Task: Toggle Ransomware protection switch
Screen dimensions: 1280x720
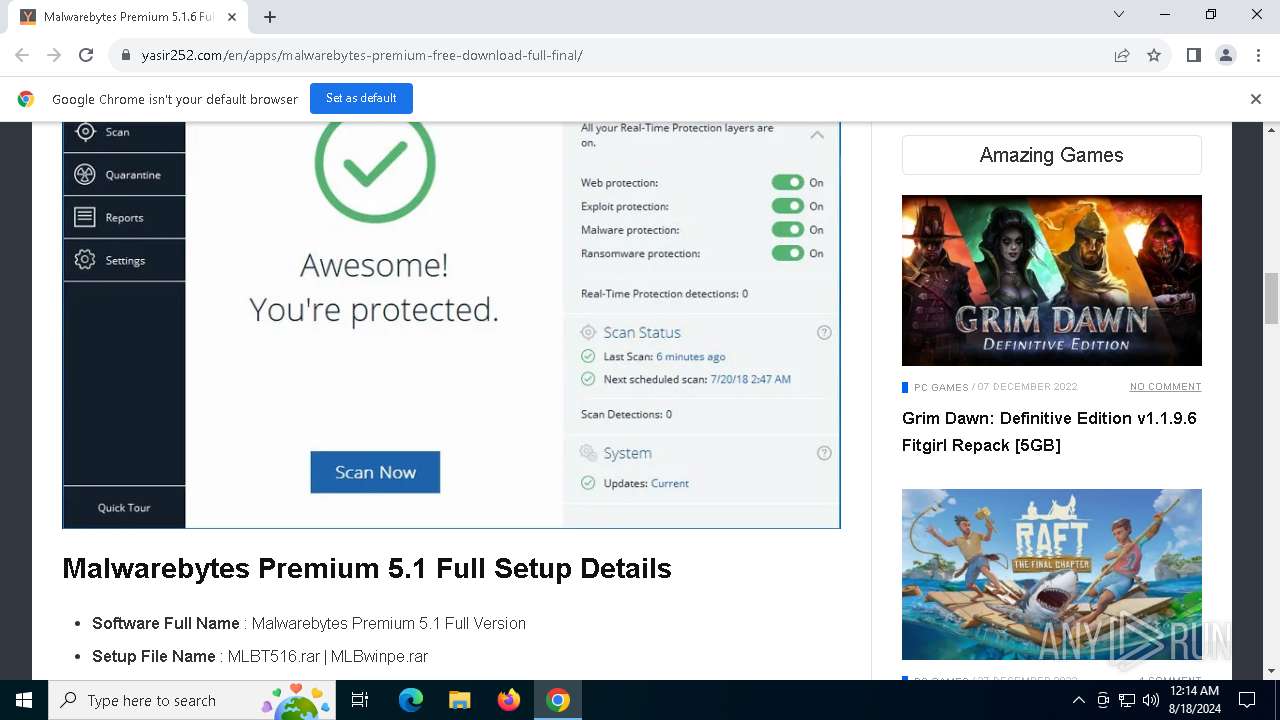Action: [788, 254]
